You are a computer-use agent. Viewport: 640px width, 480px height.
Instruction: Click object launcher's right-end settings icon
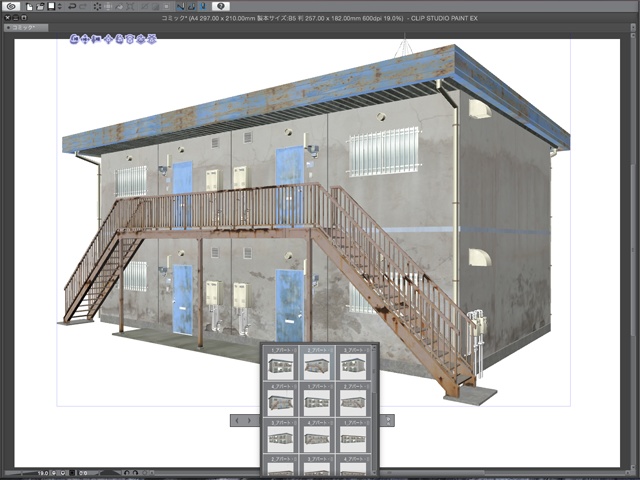click(388, 420)
